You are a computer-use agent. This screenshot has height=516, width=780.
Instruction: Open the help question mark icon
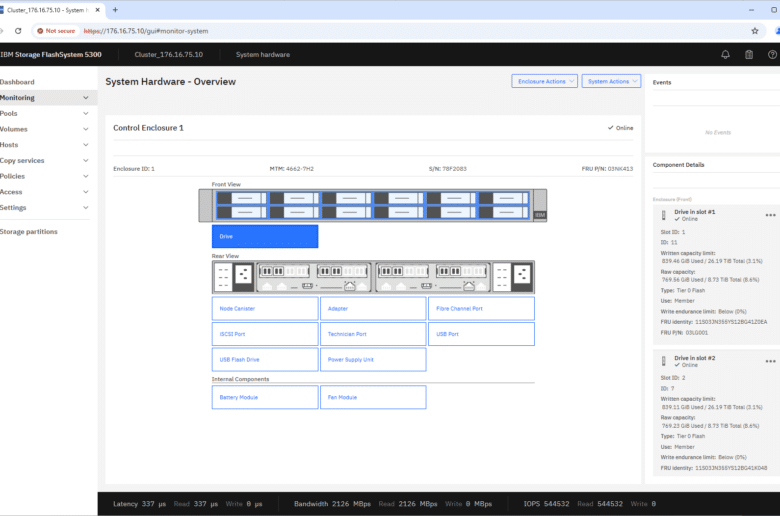(x=773, y=55)
